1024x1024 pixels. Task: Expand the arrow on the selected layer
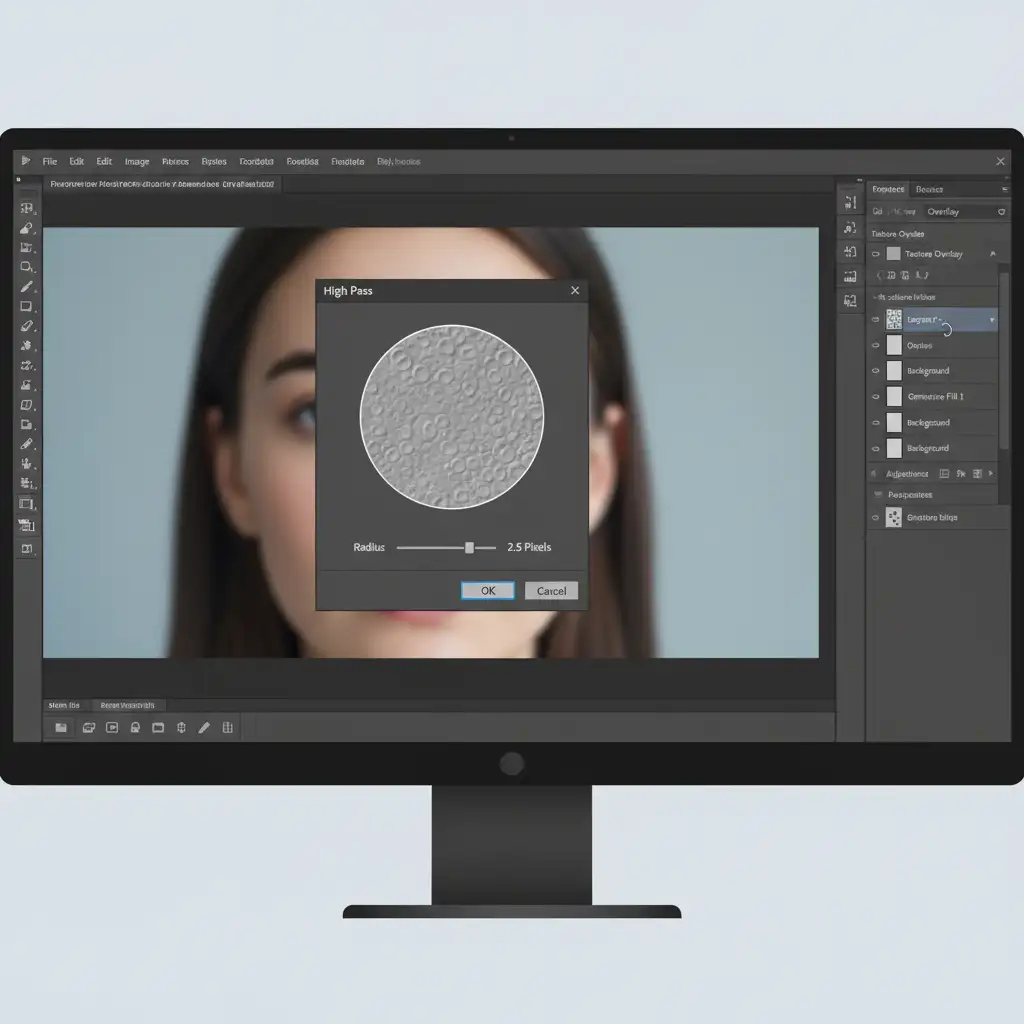[x=991, y=320]
